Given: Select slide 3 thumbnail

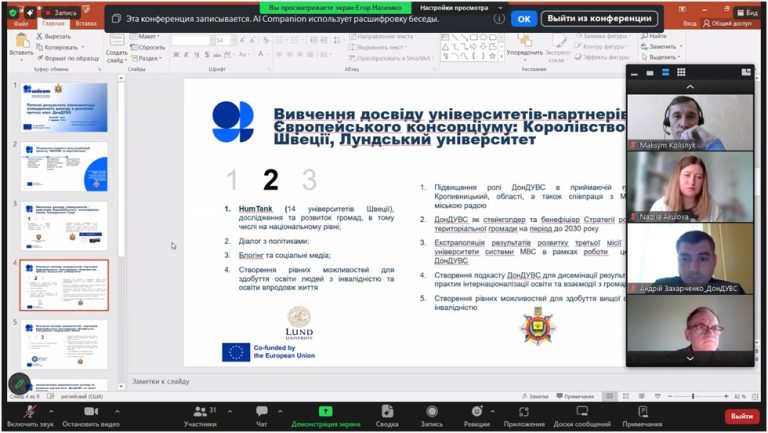Looking at the screenshot, I should [x=64, y=226].
